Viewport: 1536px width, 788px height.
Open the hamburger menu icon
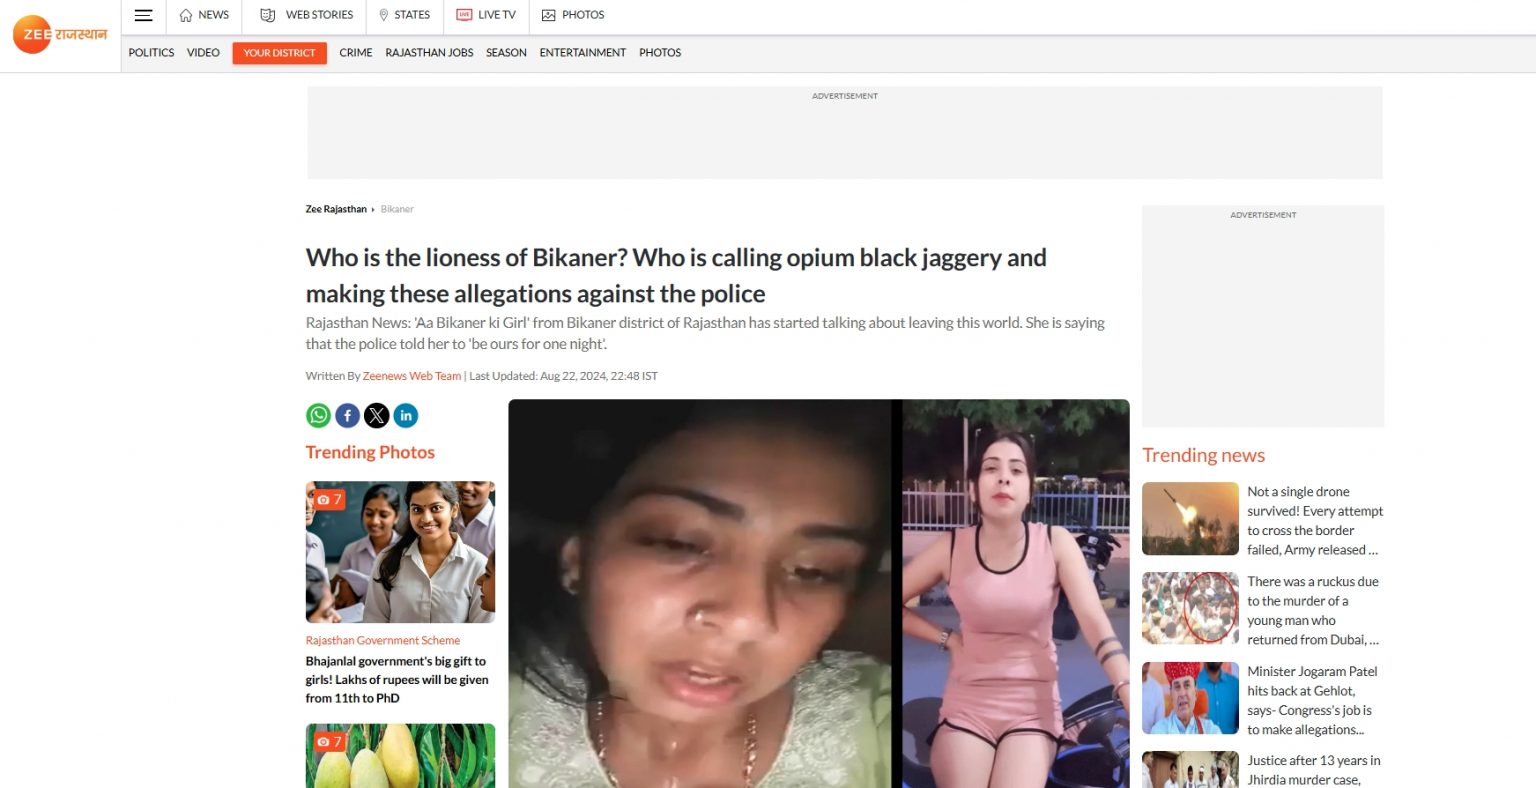pos(143,15)
